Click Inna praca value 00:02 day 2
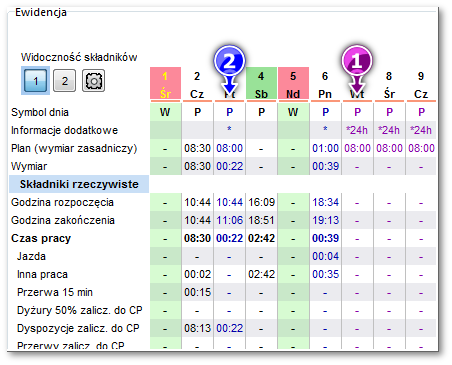Image resolution: width=452 pixels, height=365 pixels. coord(197,274)
